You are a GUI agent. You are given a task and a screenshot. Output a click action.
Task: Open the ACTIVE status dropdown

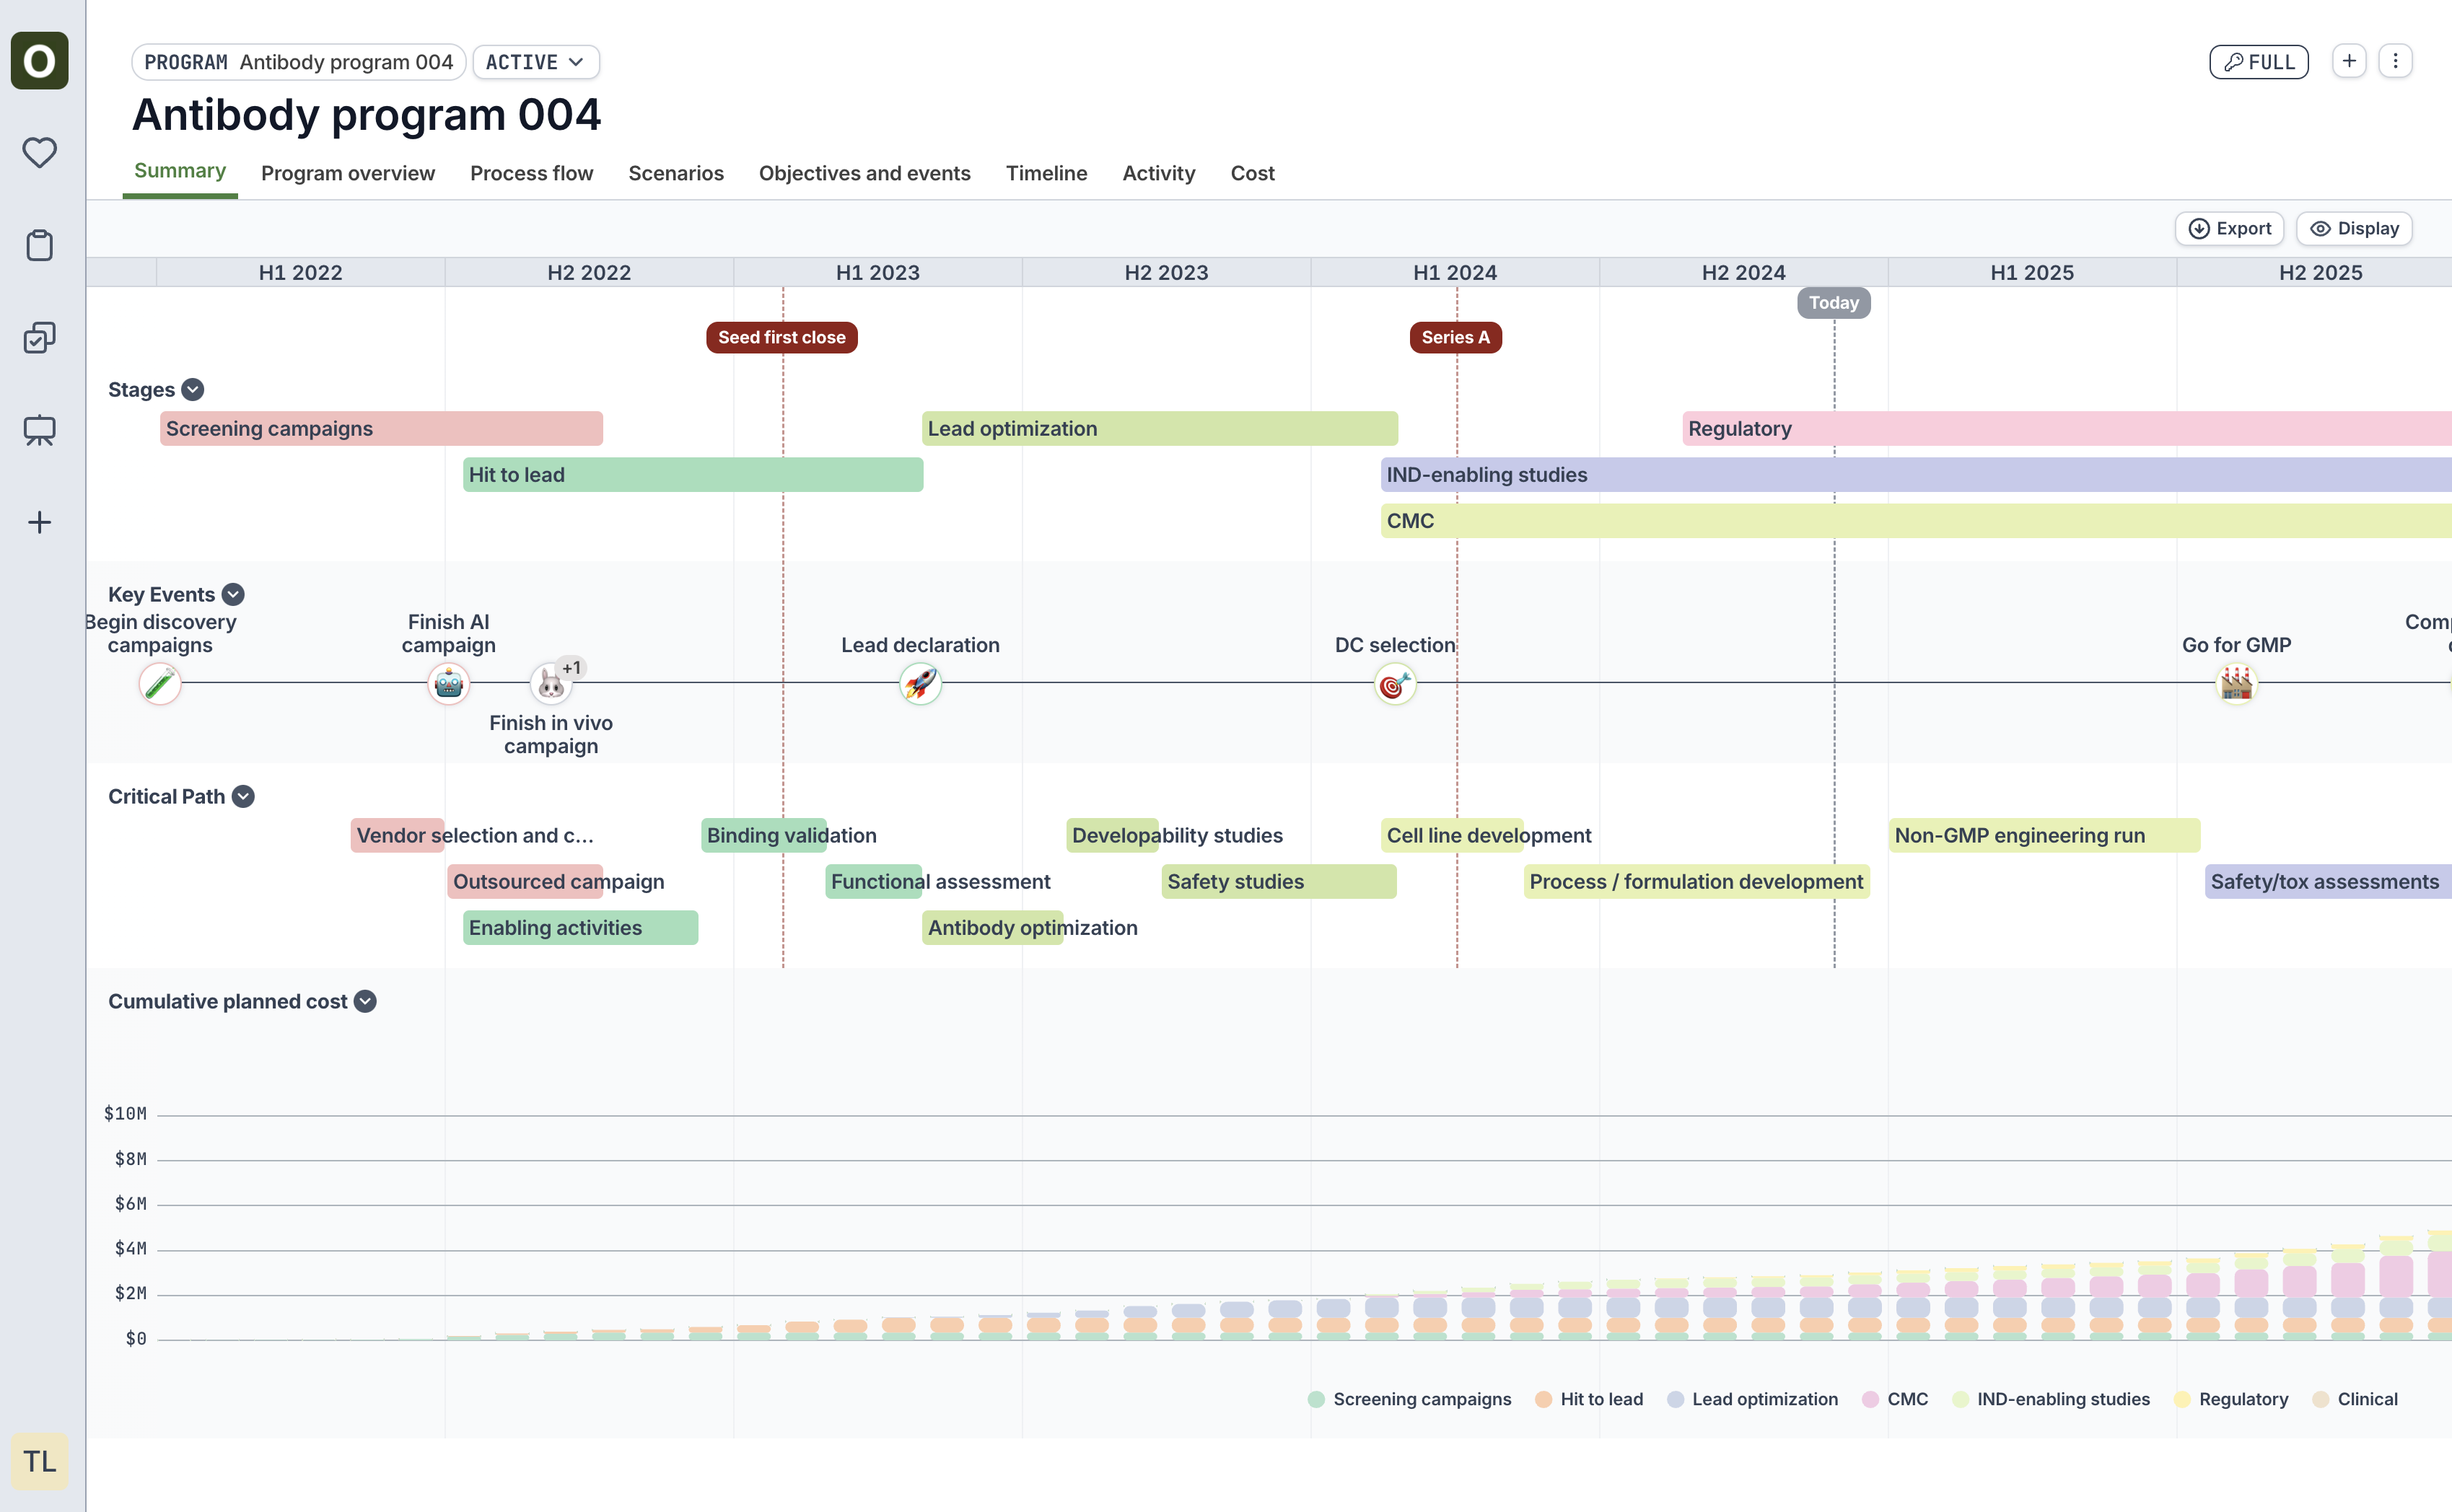click(x=535, y=62)
